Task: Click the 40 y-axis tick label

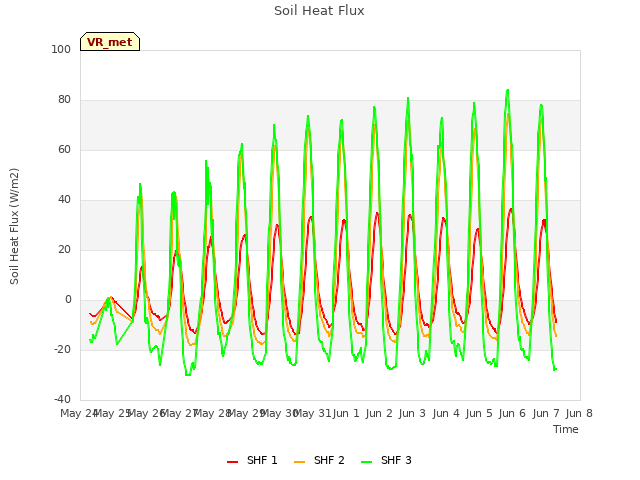Action: click(x=64, y=200)
